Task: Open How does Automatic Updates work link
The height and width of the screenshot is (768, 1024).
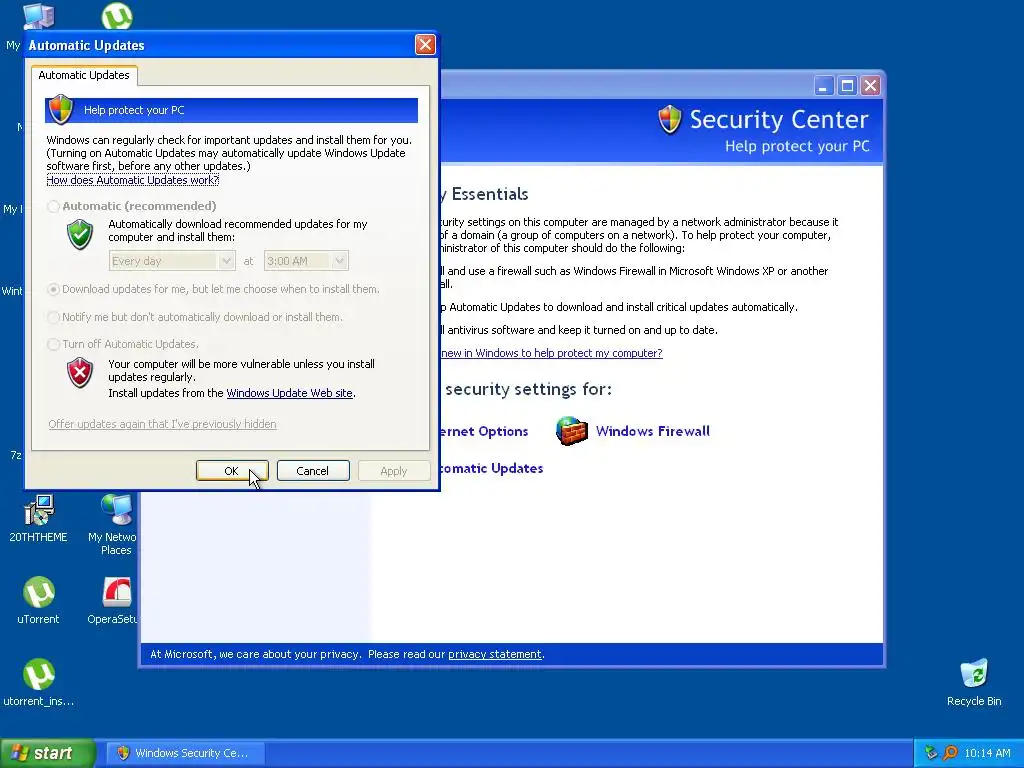Action: click(x=133, y=180)
